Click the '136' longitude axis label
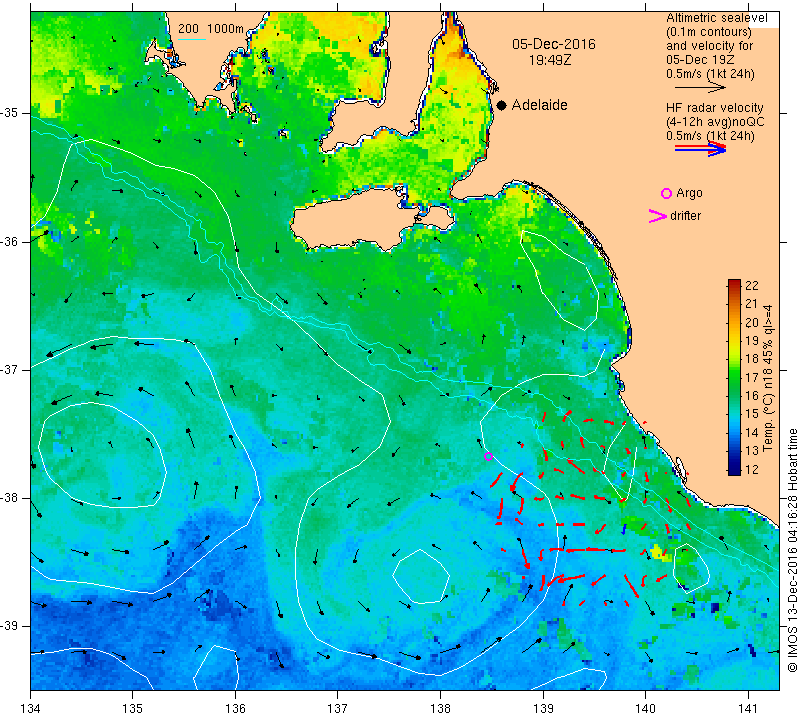 [235, 709]
